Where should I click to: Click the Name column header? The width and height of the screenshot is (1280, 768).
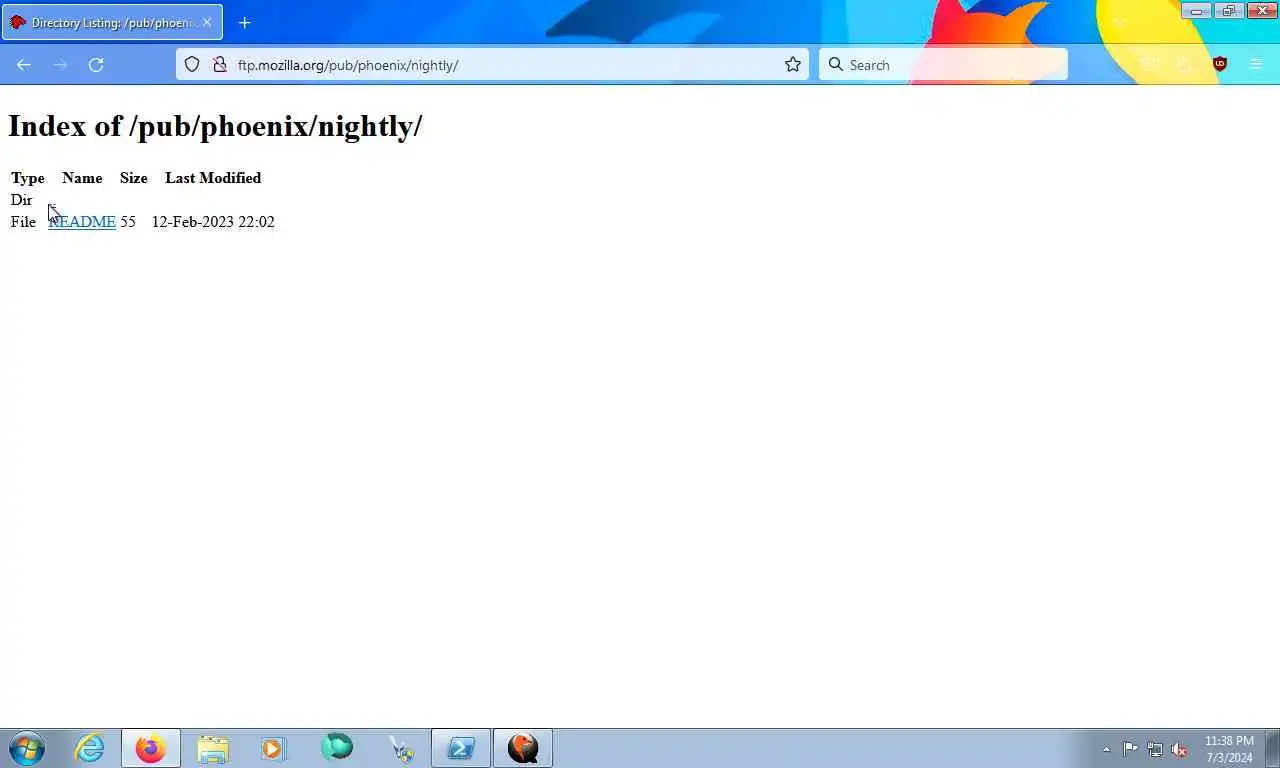click(x=82, y=178)
